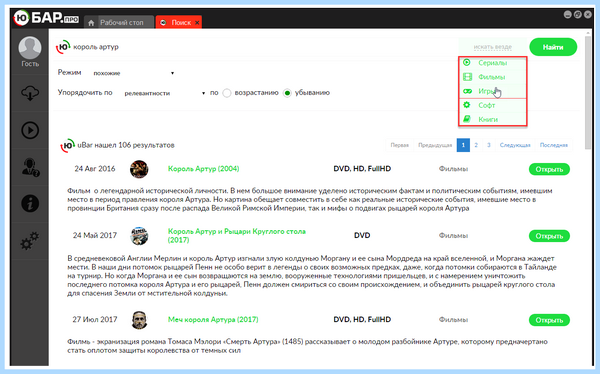The width and height of the screenshot is (600, 374).
Task: Open Меч короля Артура (2017) result
Action: coord(549,320)
